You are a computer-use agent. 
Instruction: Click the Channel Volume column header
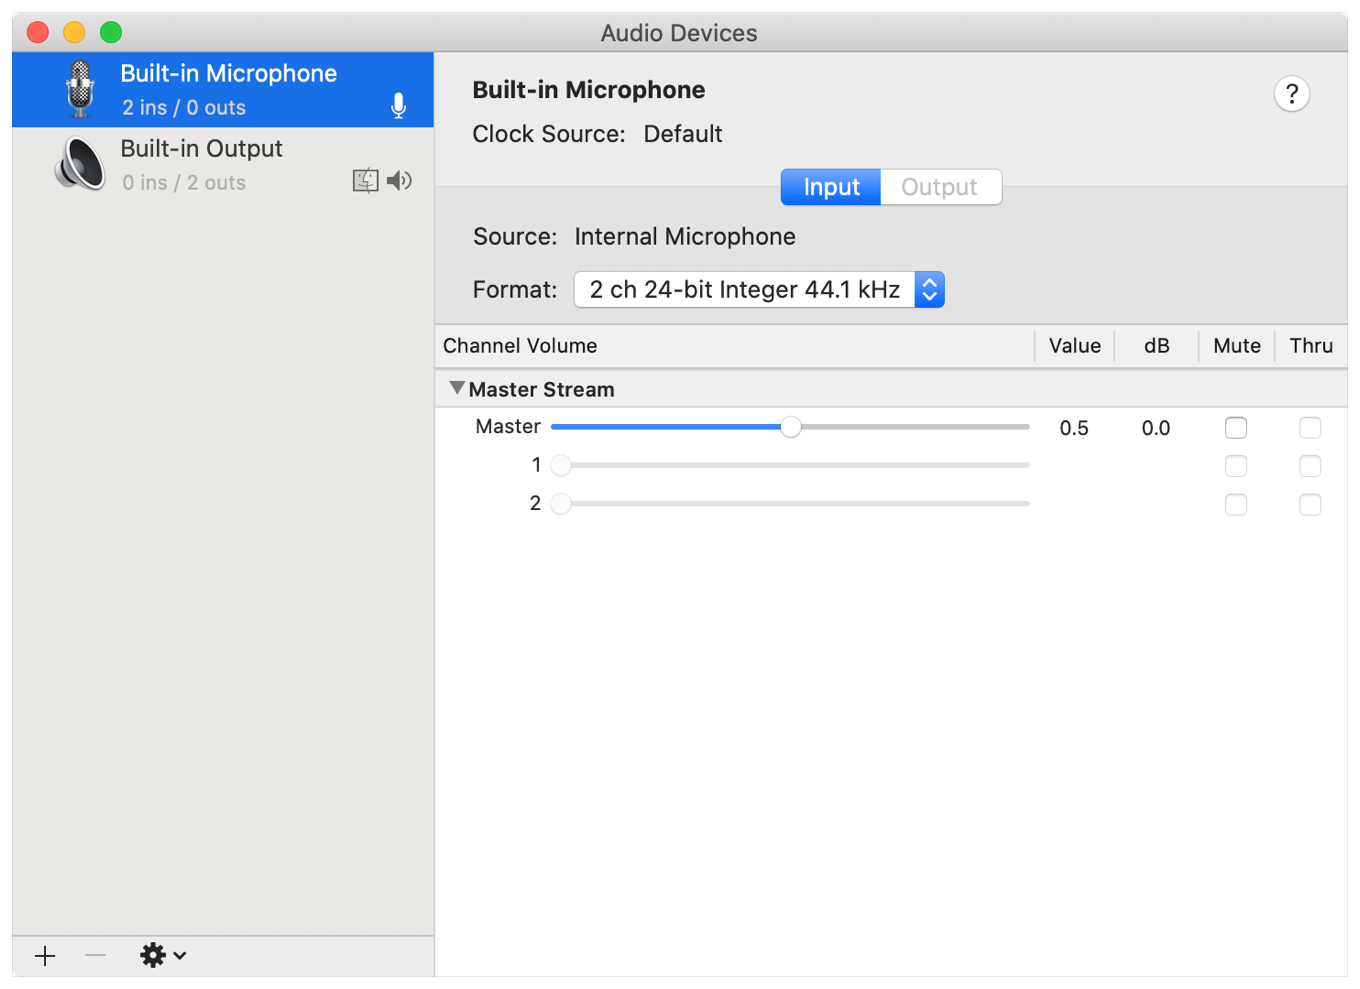(520, 346)
